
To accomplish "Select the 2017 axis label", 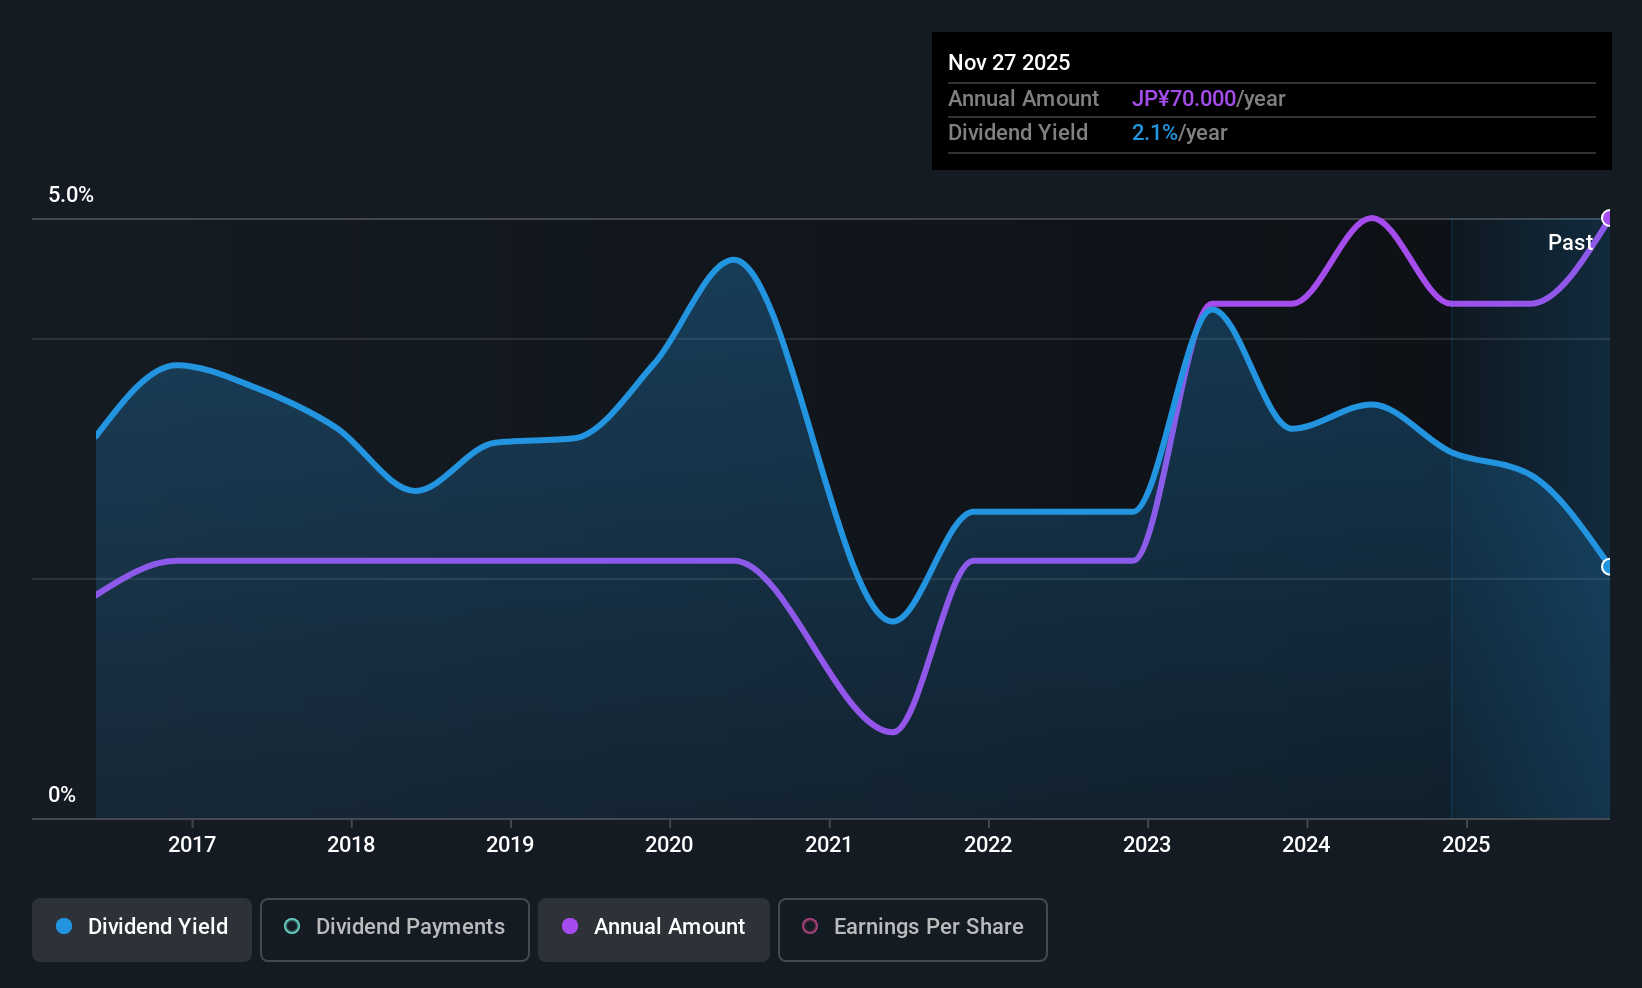I will (192, 844).
